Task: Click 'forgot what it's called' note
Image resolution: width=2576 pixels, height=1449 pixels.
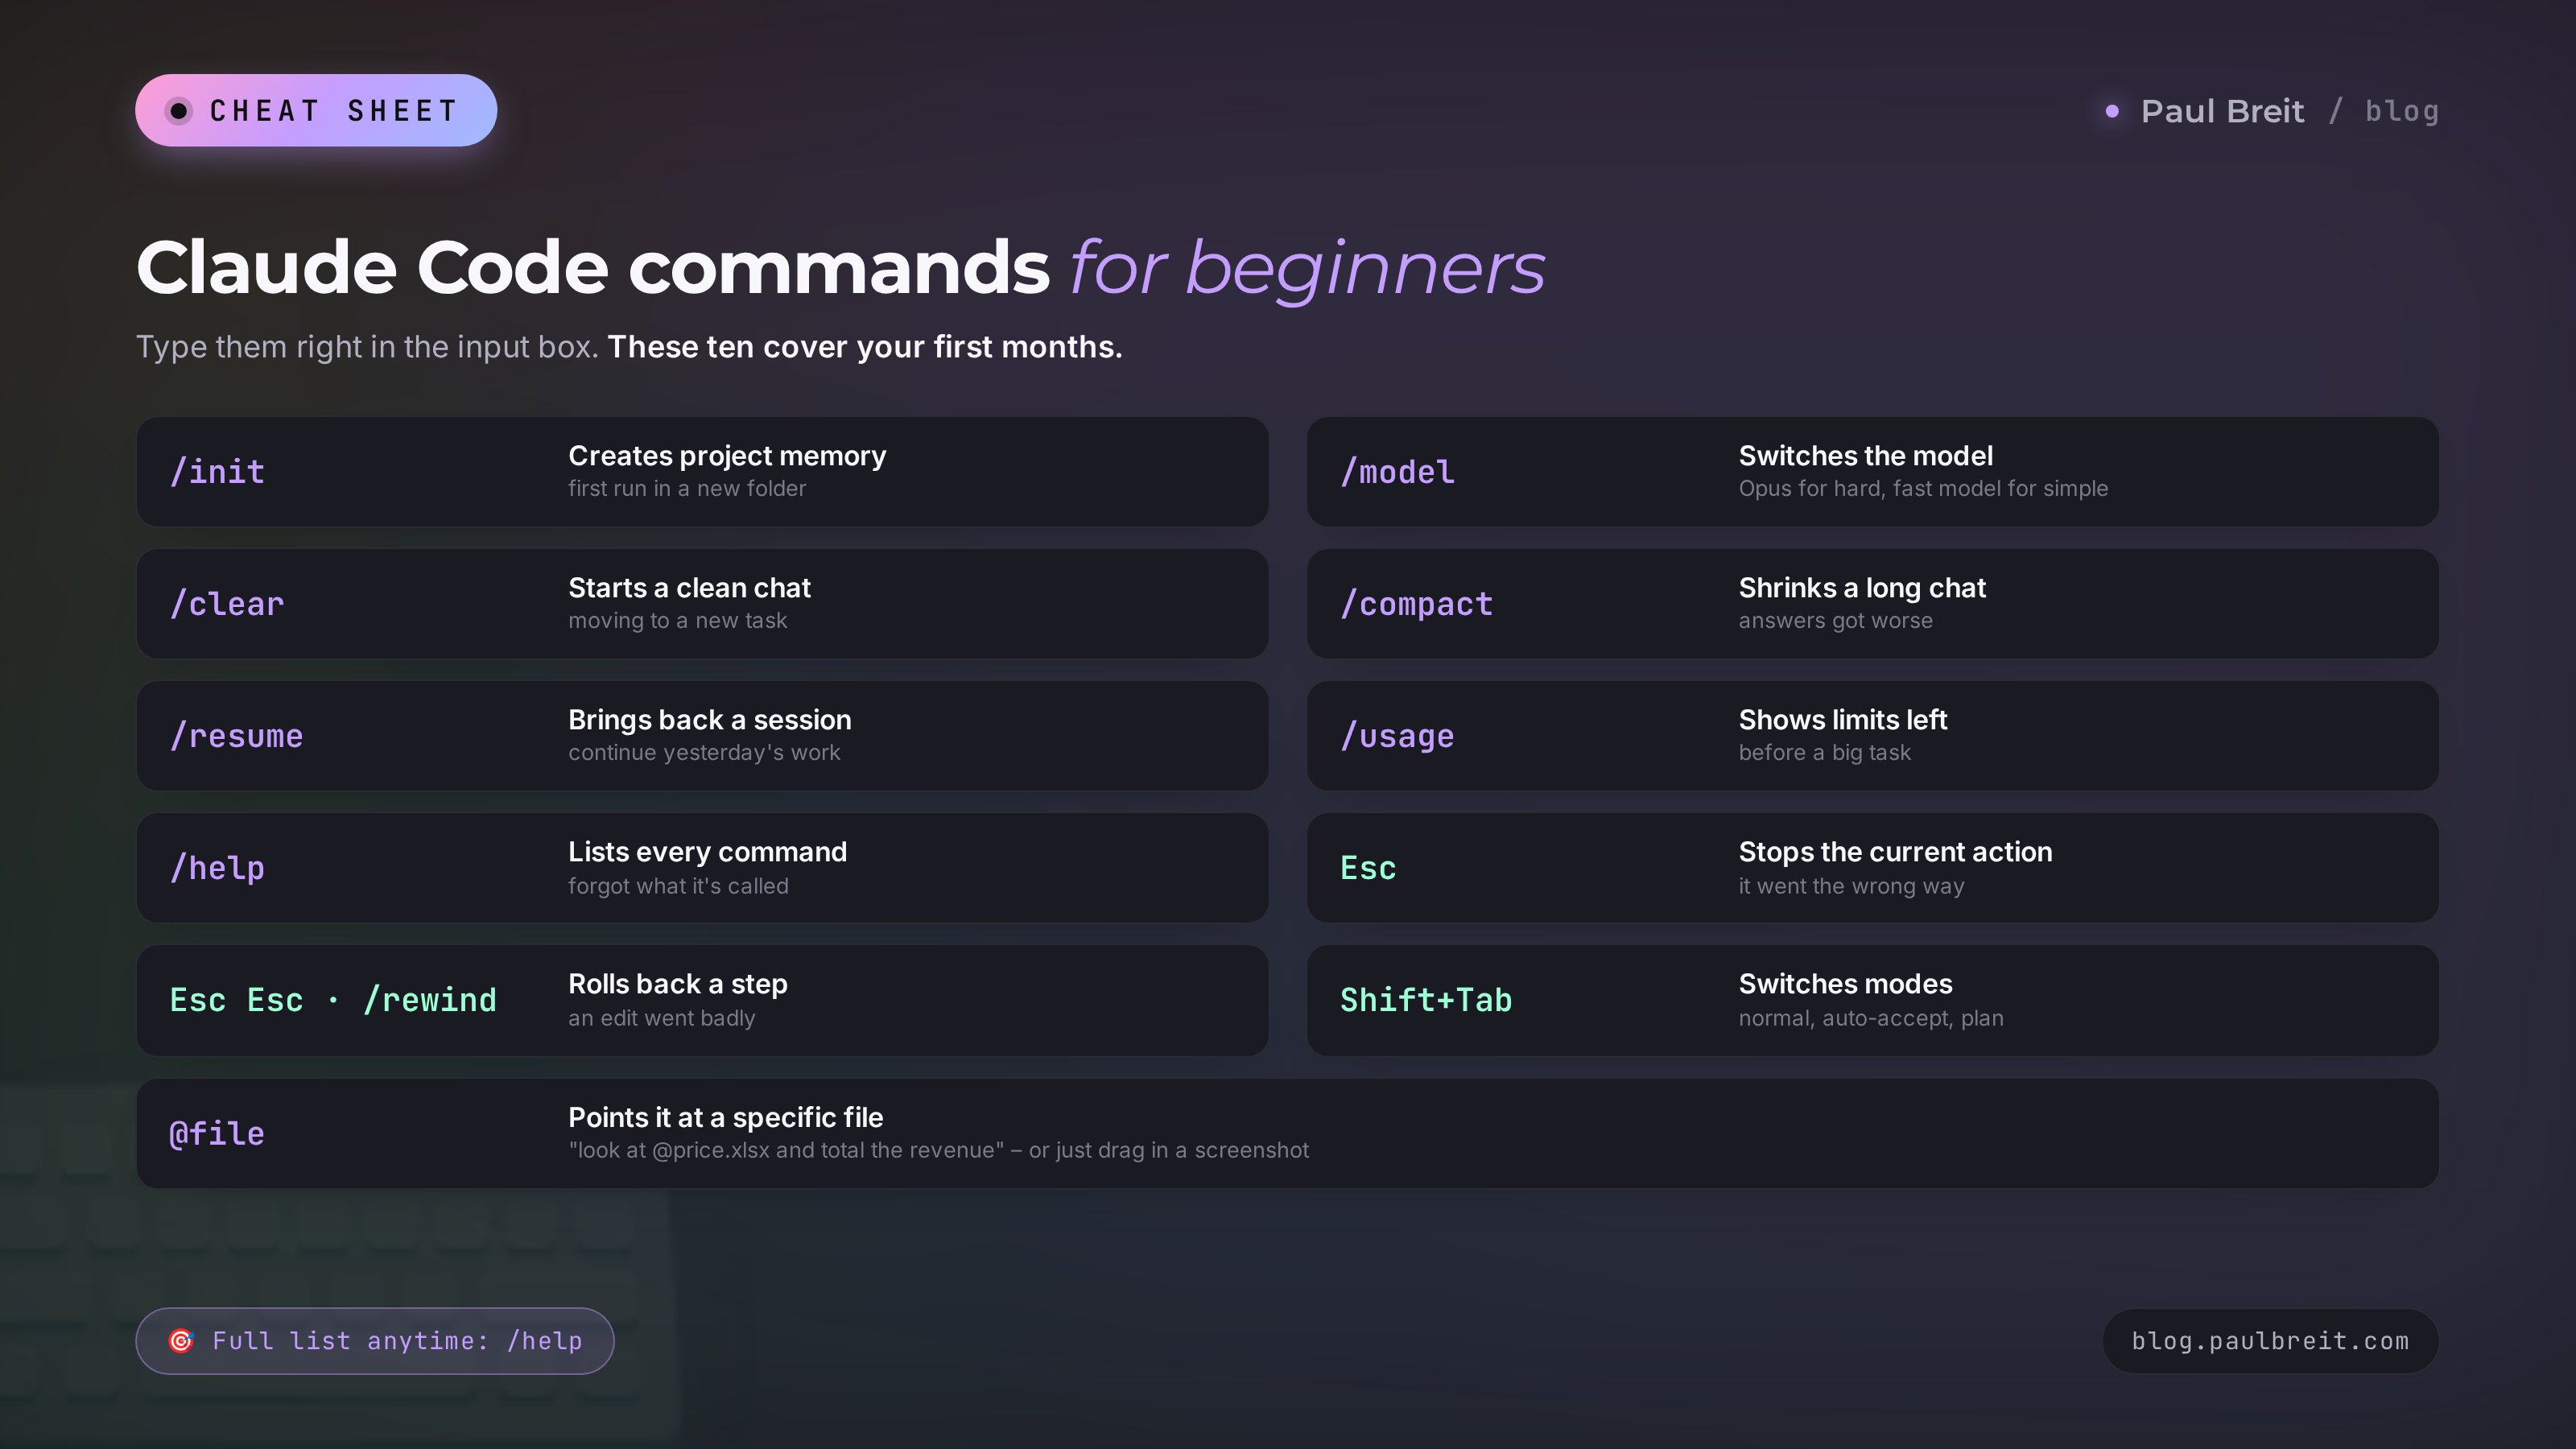Action: tap(678, 886)
